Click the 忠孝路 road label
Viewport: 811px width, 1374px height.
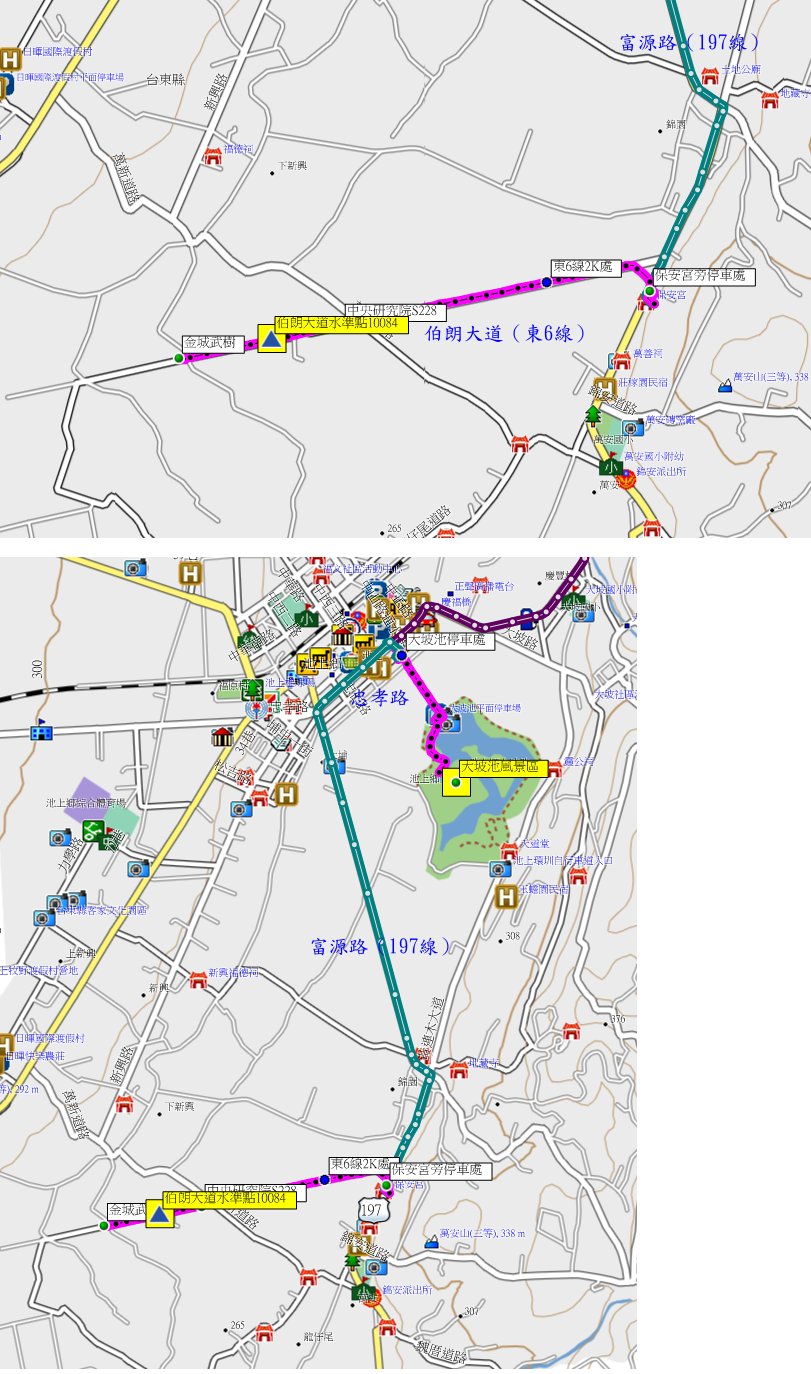click(377, 699)
